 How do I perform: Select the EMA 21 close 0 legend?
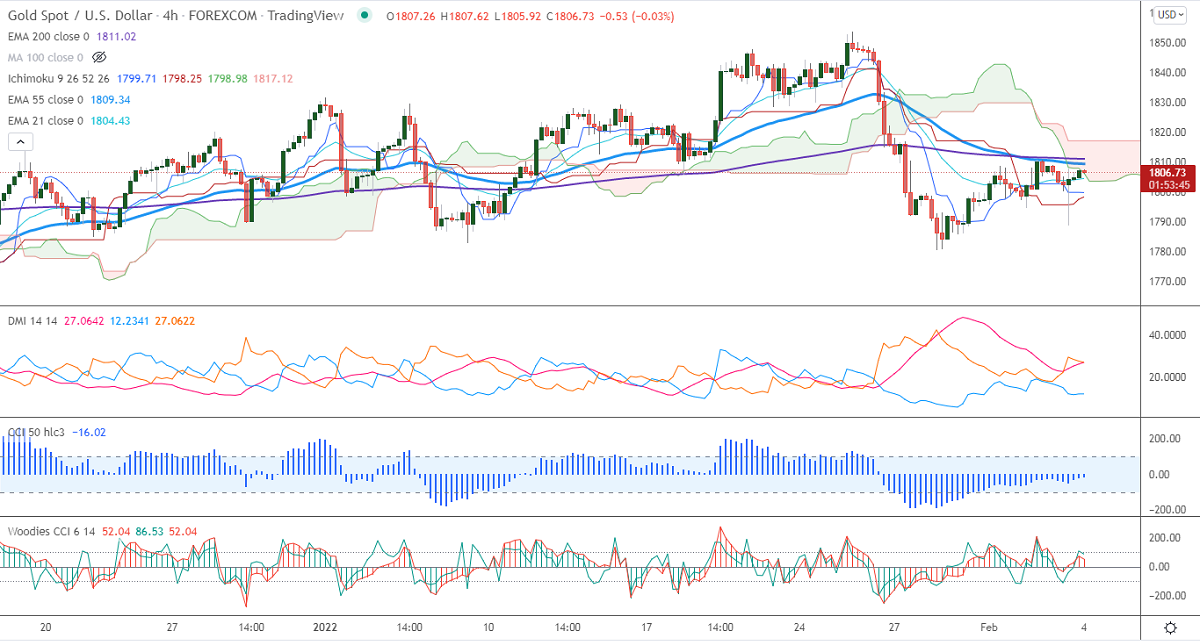pyautogui.click(x=46, y=121)
